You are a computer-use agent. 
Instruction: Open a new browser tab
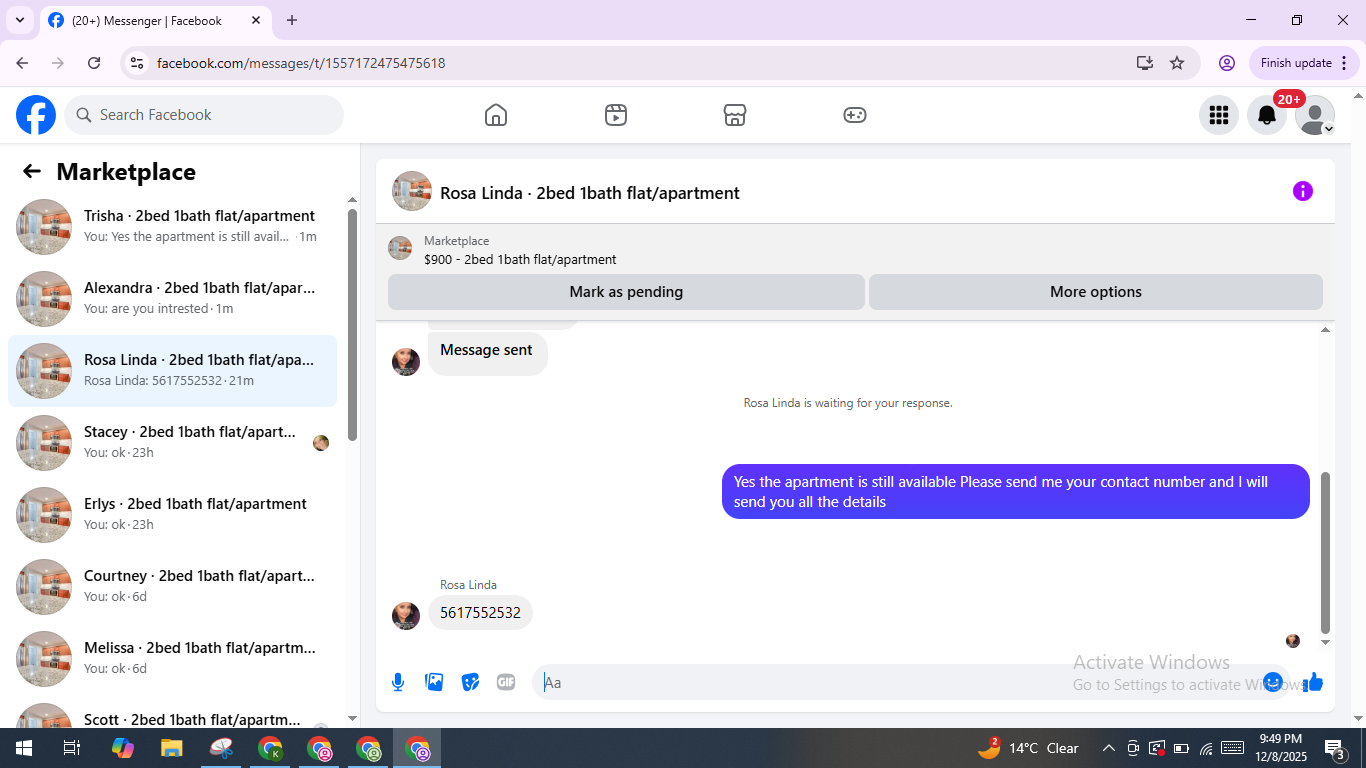(x=292, y=20)
